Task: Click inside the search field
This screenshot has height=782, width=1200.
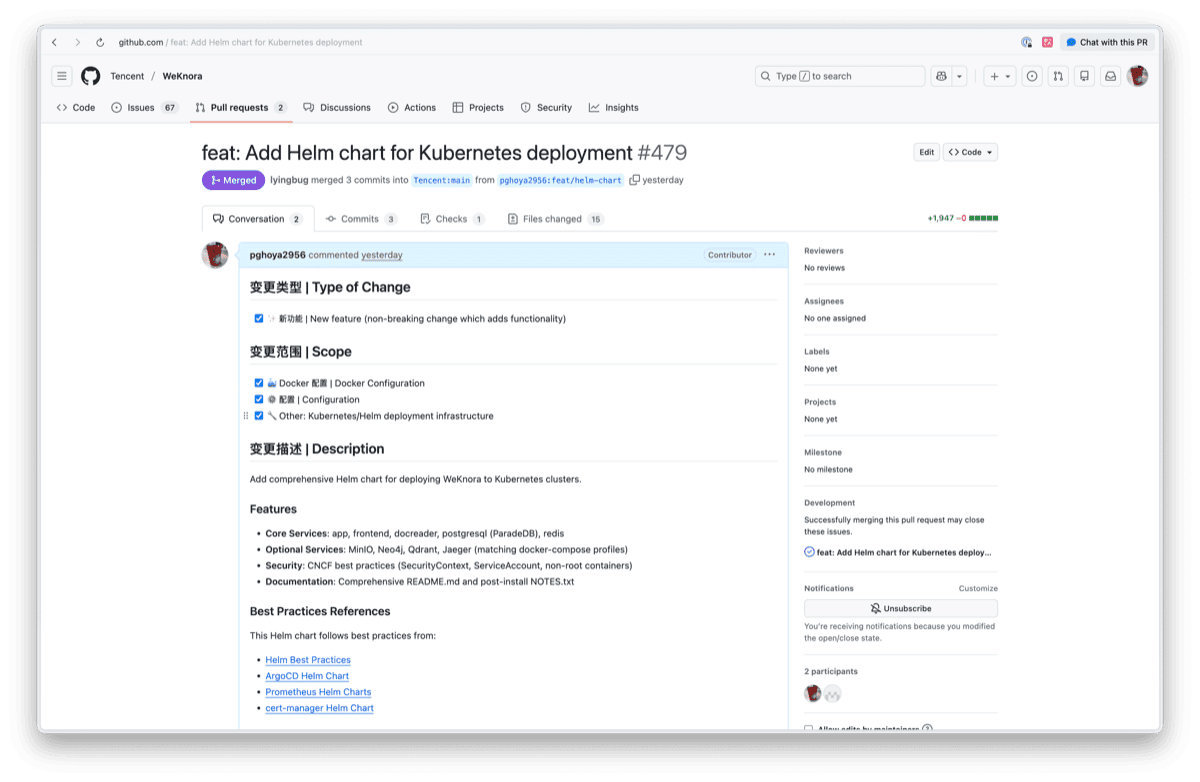Action: (840, 75)
